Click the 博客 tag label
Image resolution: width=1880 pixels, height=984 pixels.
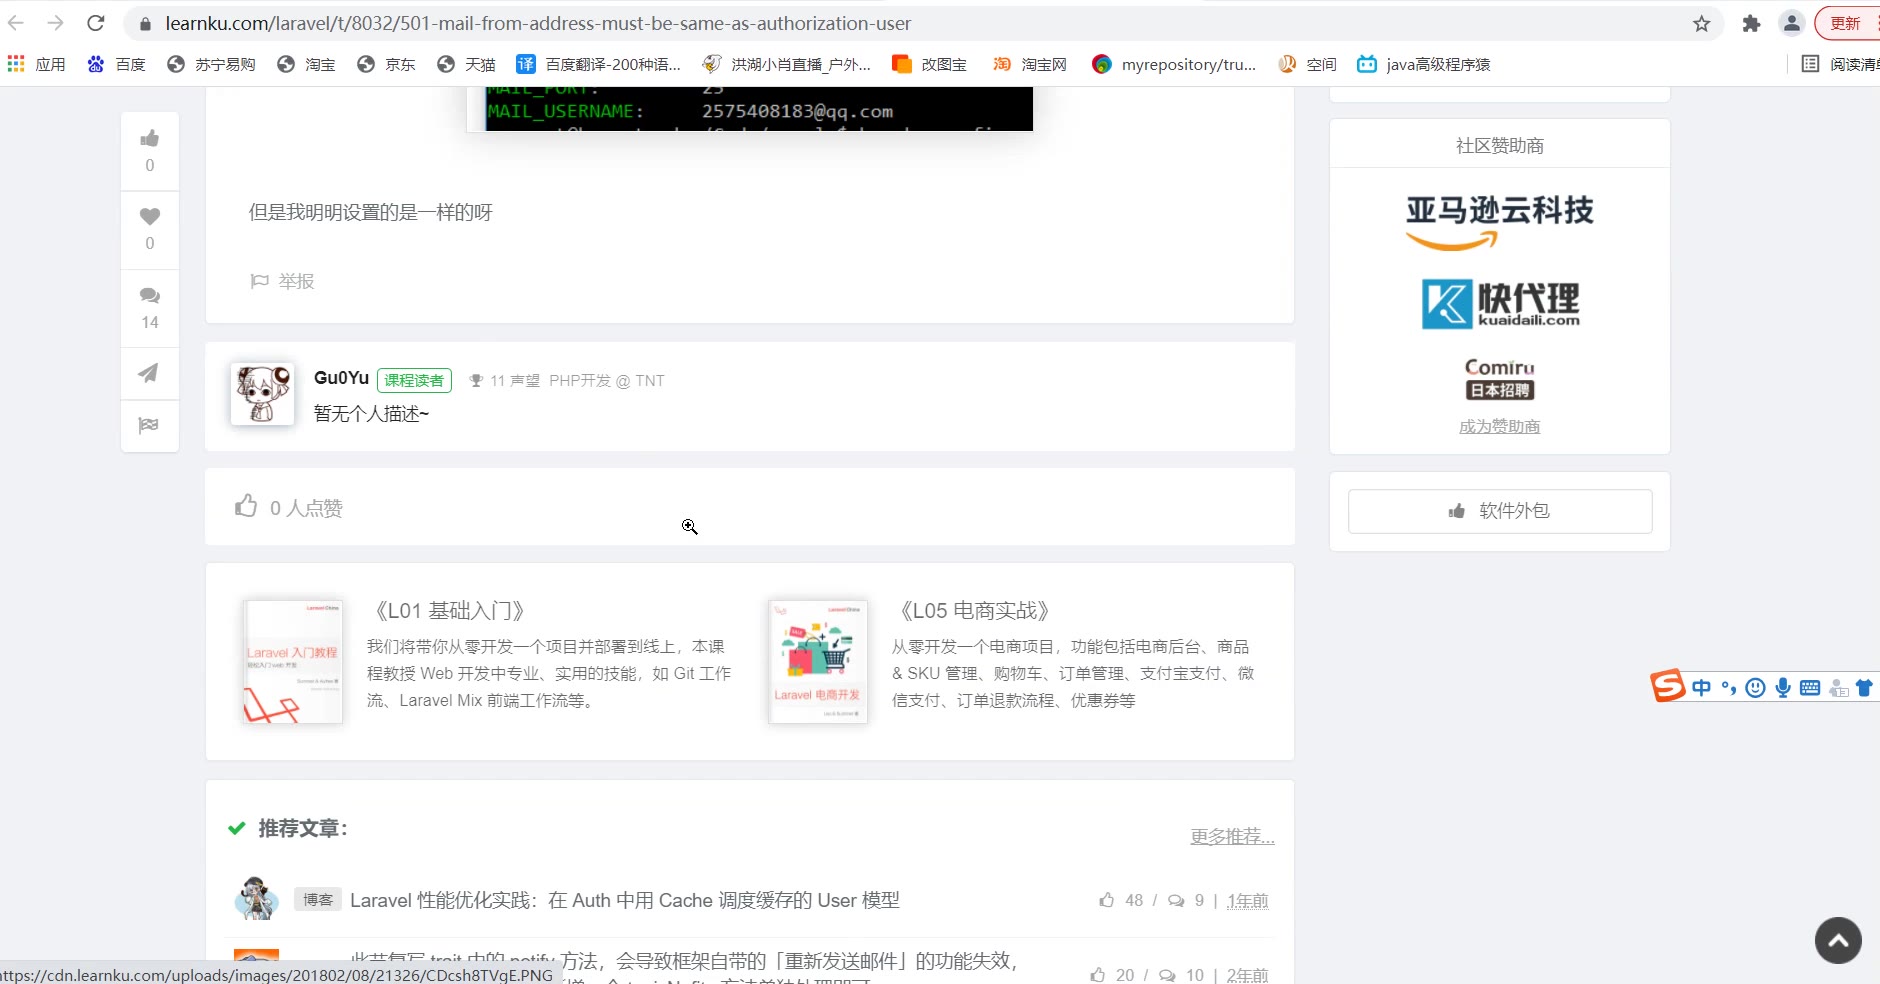coord(318,900)
